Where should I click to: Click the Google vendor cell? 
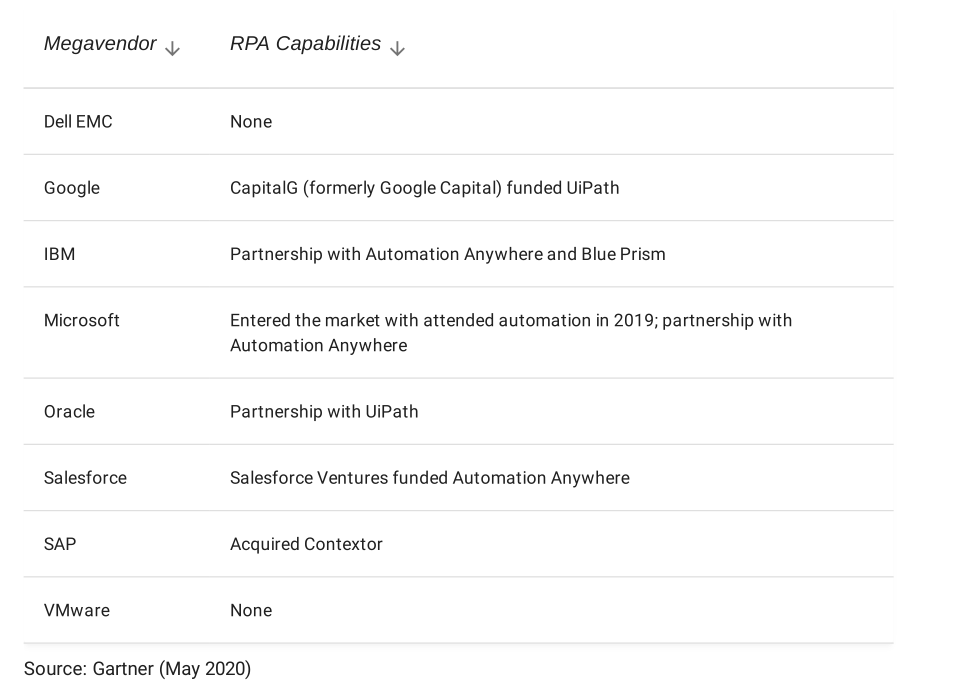pyautogui.click(x=72, y=188)
